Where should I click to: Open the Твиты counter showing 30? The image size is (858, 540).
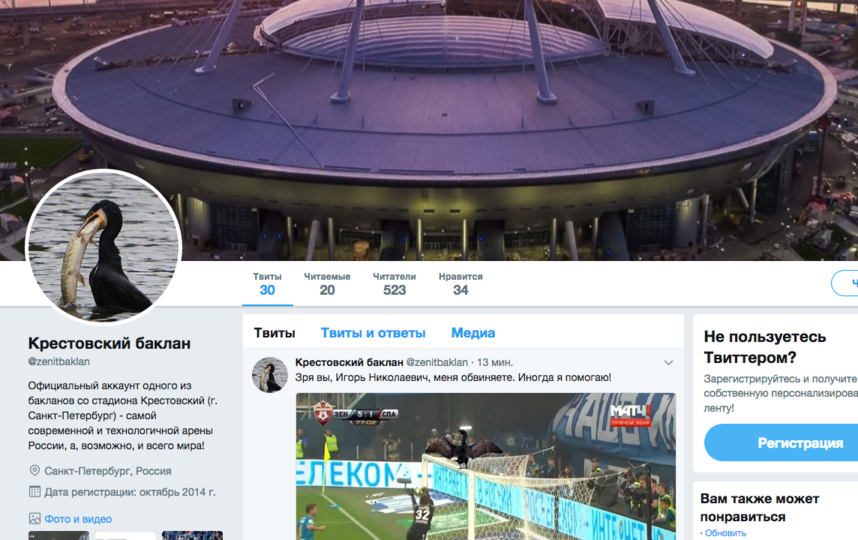pyautogui.click(x=267, y=284)
